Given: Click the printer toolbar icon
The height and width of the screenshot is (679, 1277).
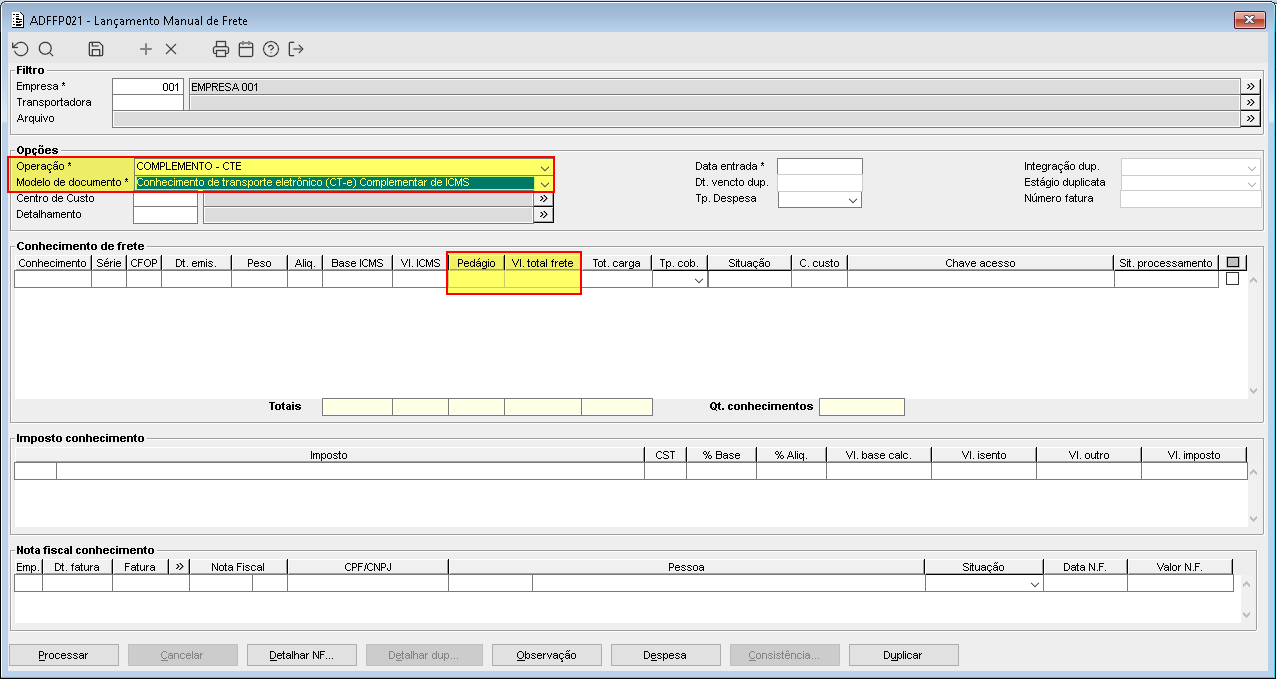Looking at the screenshot, I should (221, 49).
